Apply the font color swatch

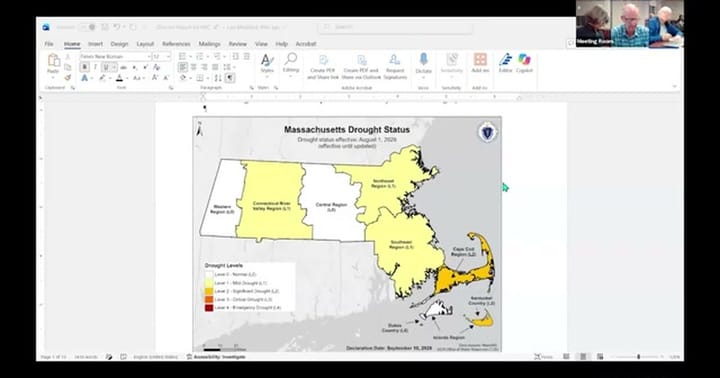click(x=119, y=78)
